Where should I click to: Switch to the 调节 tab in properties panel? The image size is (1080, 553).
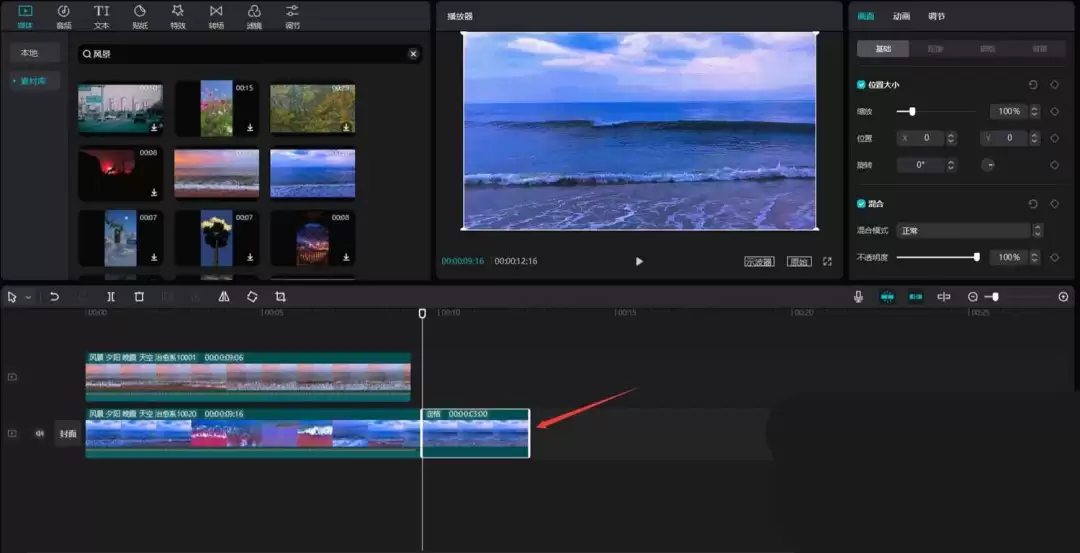(x=936, y=16)
